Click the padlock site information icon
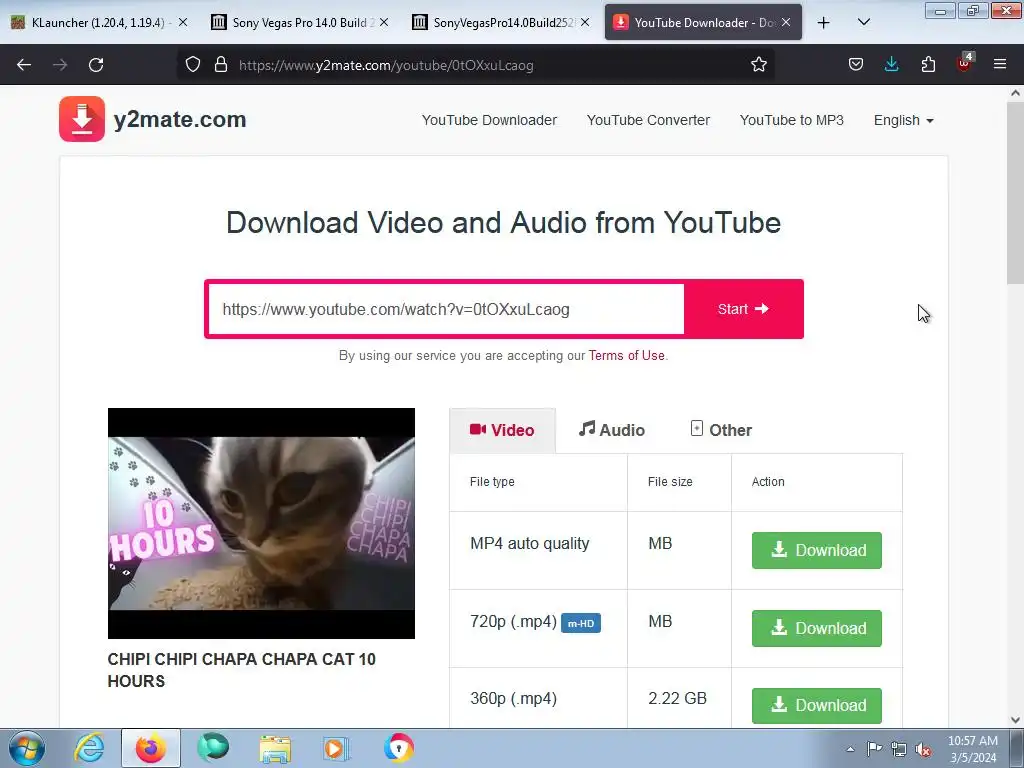 coord(221,65)
